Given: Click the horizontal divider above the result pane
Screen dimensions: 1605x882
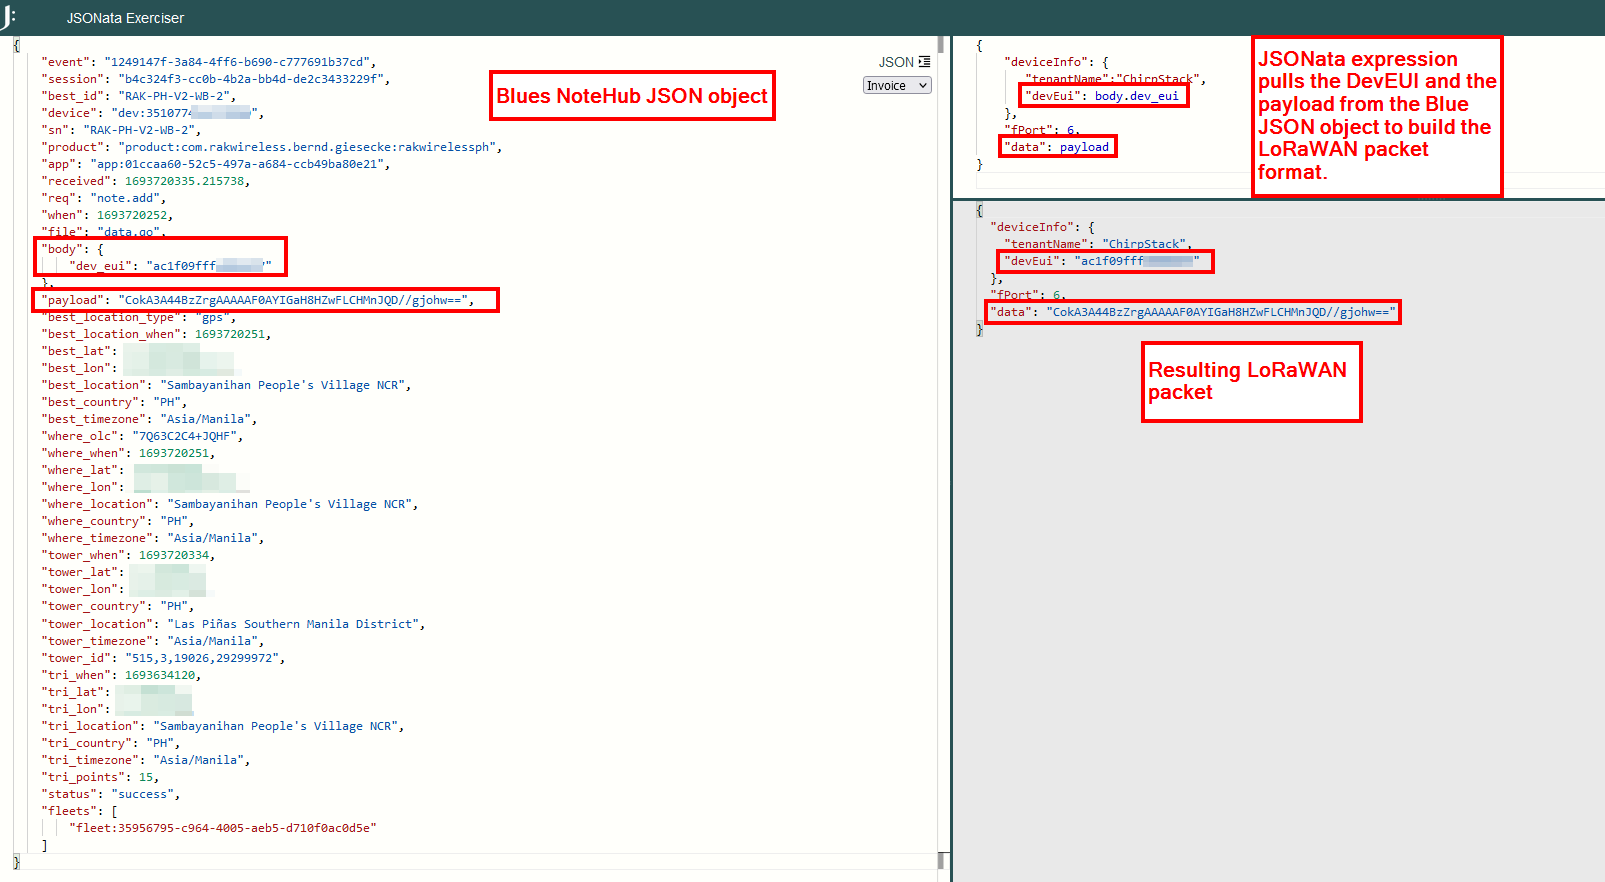Looking at the screenshot, I should click(1278, 199).
